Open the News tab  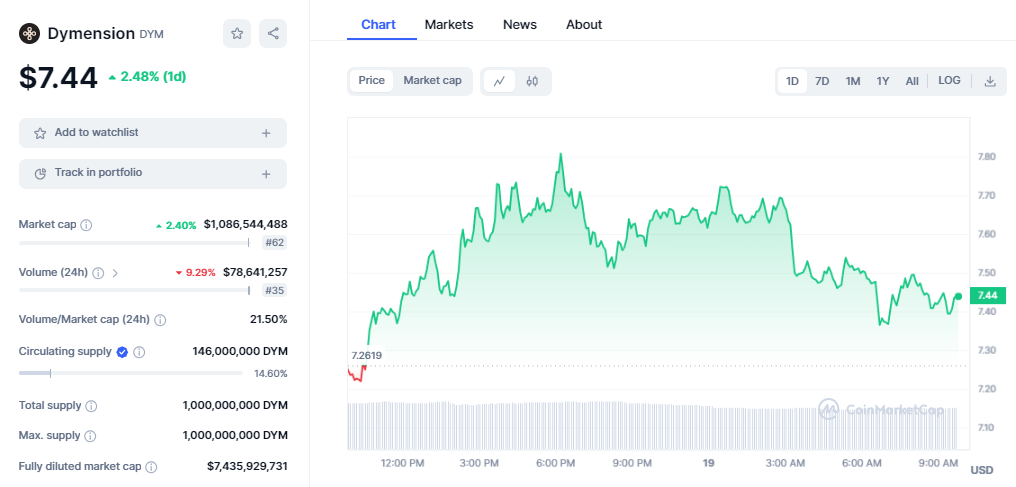point(520,25)
